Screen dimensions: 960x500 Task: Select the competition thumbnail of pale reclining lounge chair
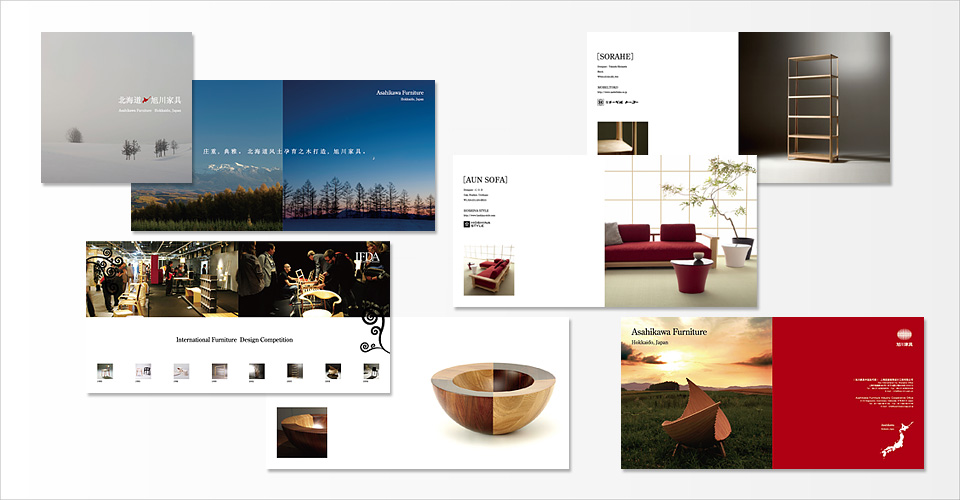181,371
